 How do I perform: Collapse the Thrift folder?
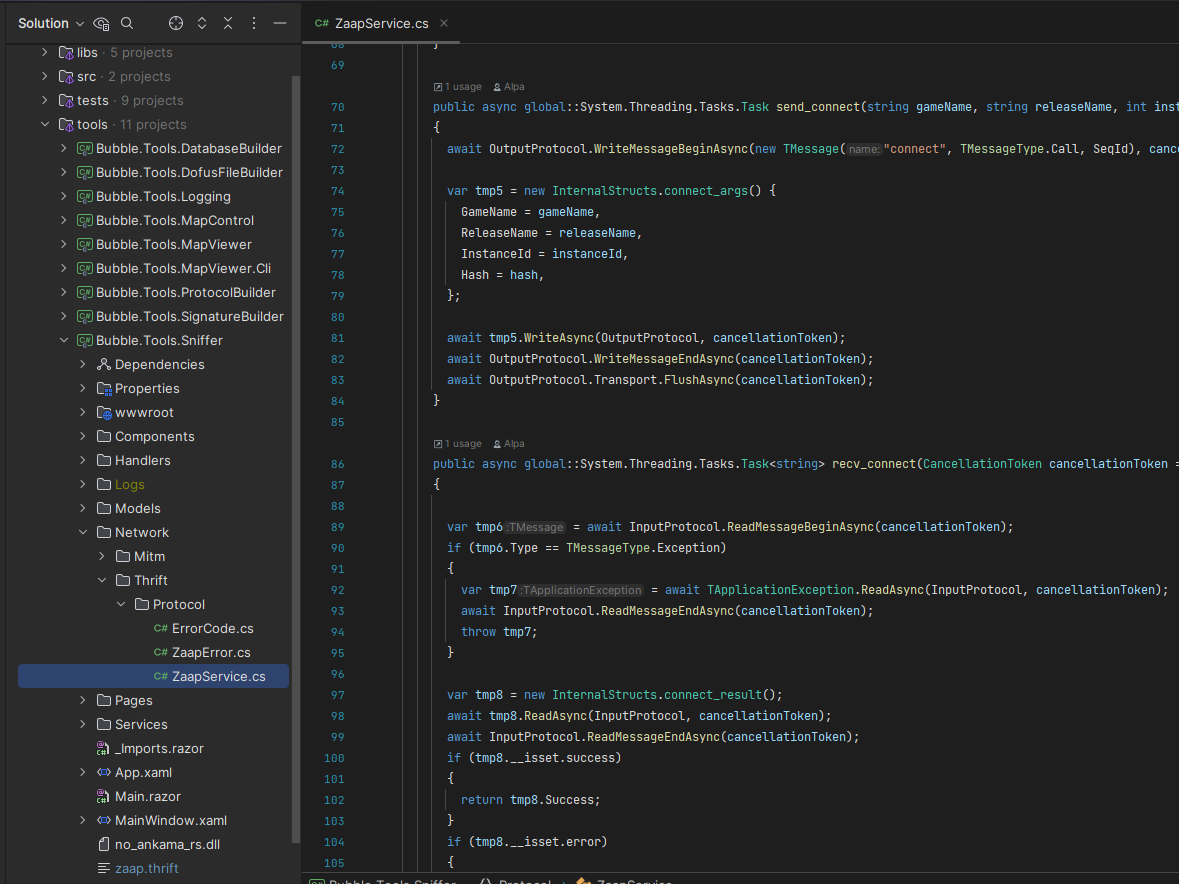(x=102, y=580)
